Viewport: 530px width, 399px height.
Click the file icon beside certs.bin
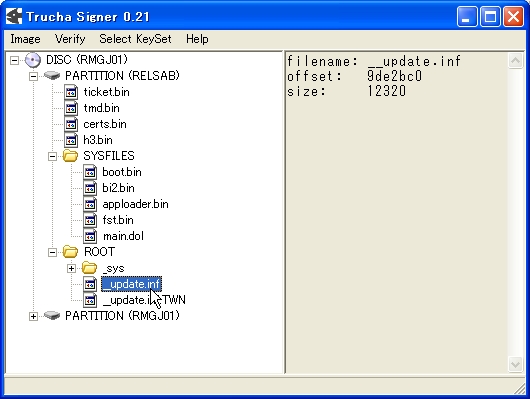71,124
